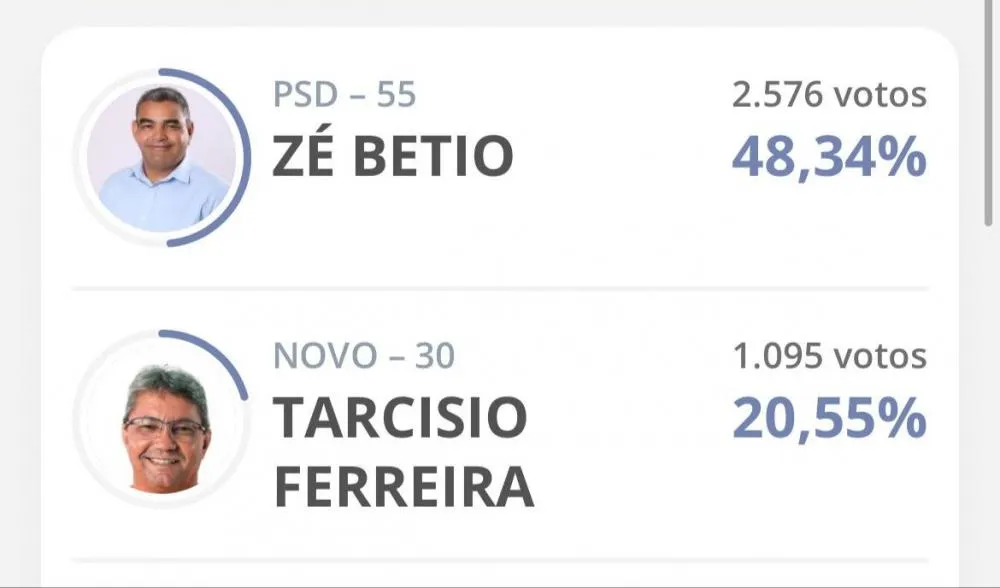Viewport: 1000px width, 588px height.
Task: Click the number 30 in NOVO label
Action: (435, 356)
